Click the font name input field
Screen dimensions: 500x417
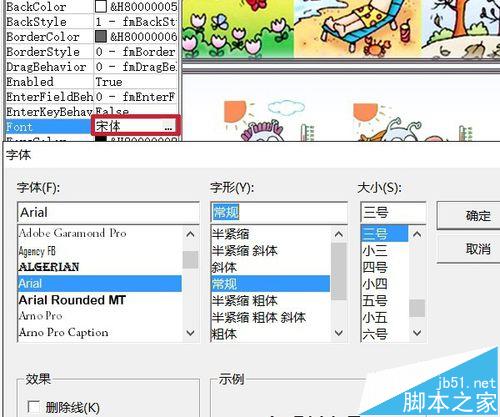point(108,212)
